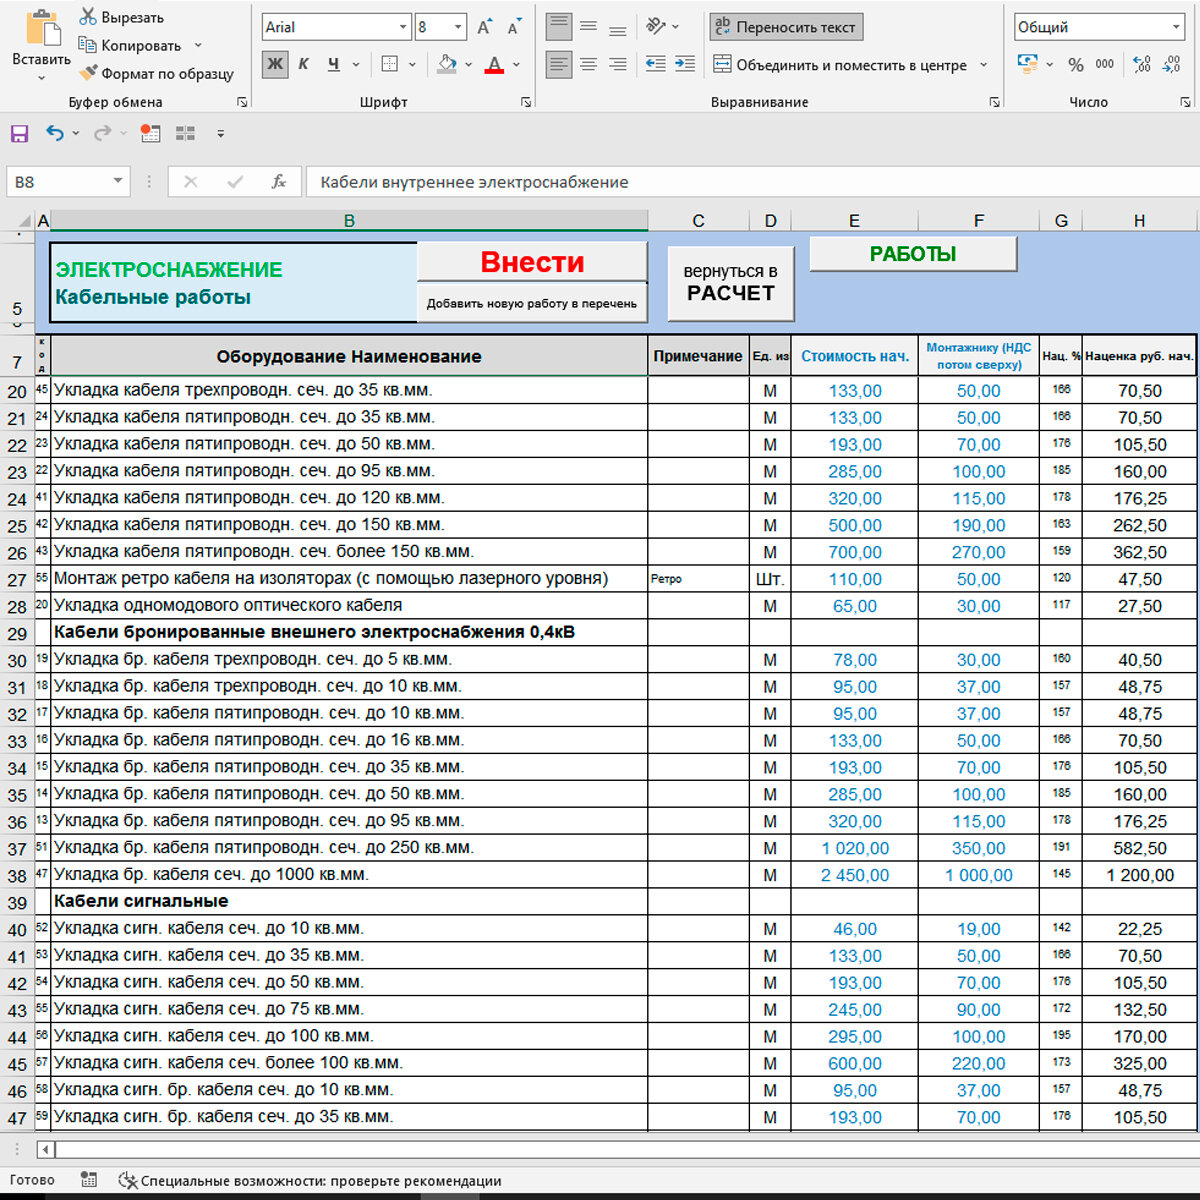Align text right
The width and height of the screenshot is (1200, 1200).
pos(618,64)
